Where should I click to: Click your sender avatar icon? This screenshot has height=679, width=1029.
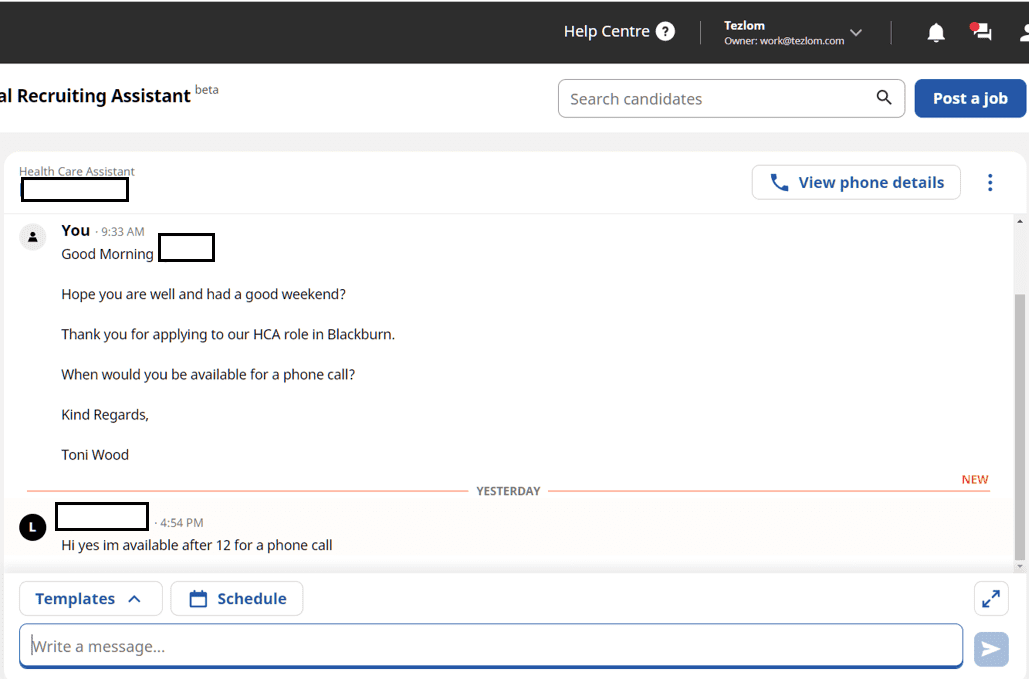[32, 237]
